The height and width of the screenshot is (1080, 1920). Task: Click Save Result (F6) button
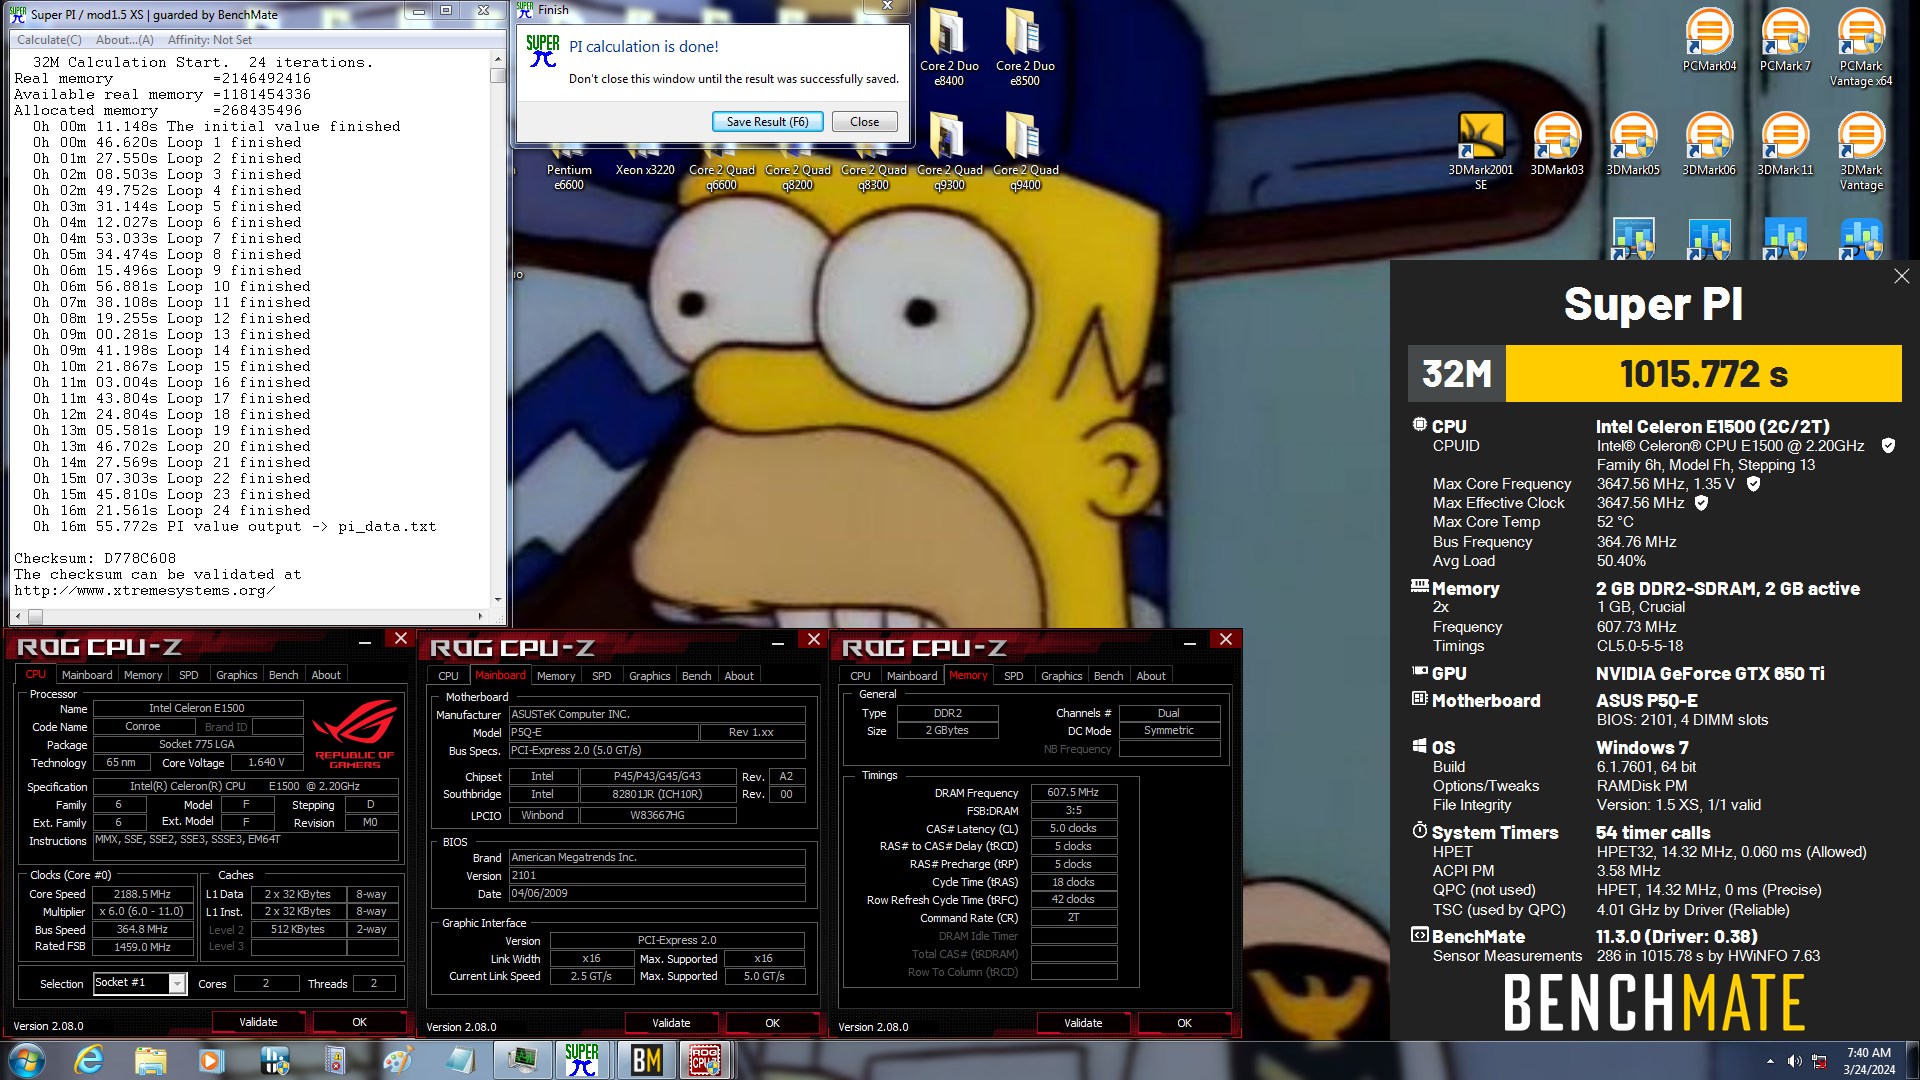pyautogui.click(x=768, y=122)
